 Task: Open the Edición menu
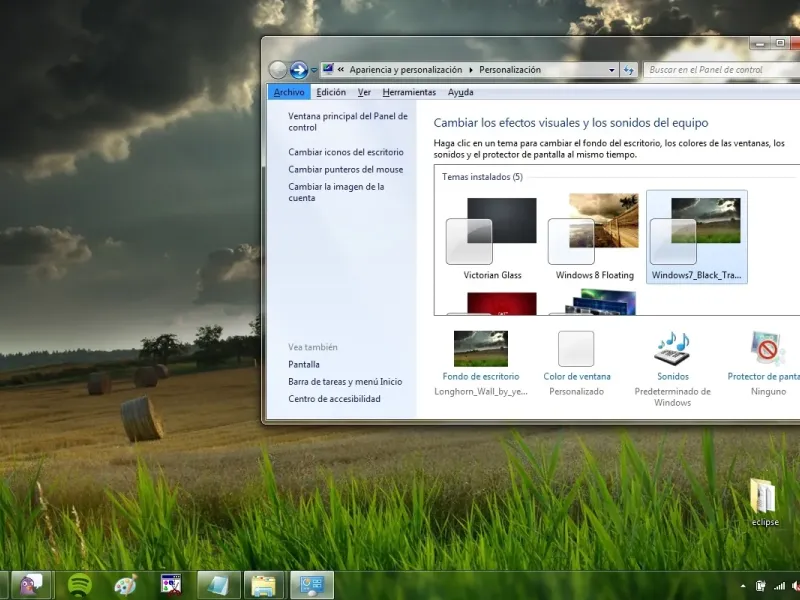(x=331, y=92)
